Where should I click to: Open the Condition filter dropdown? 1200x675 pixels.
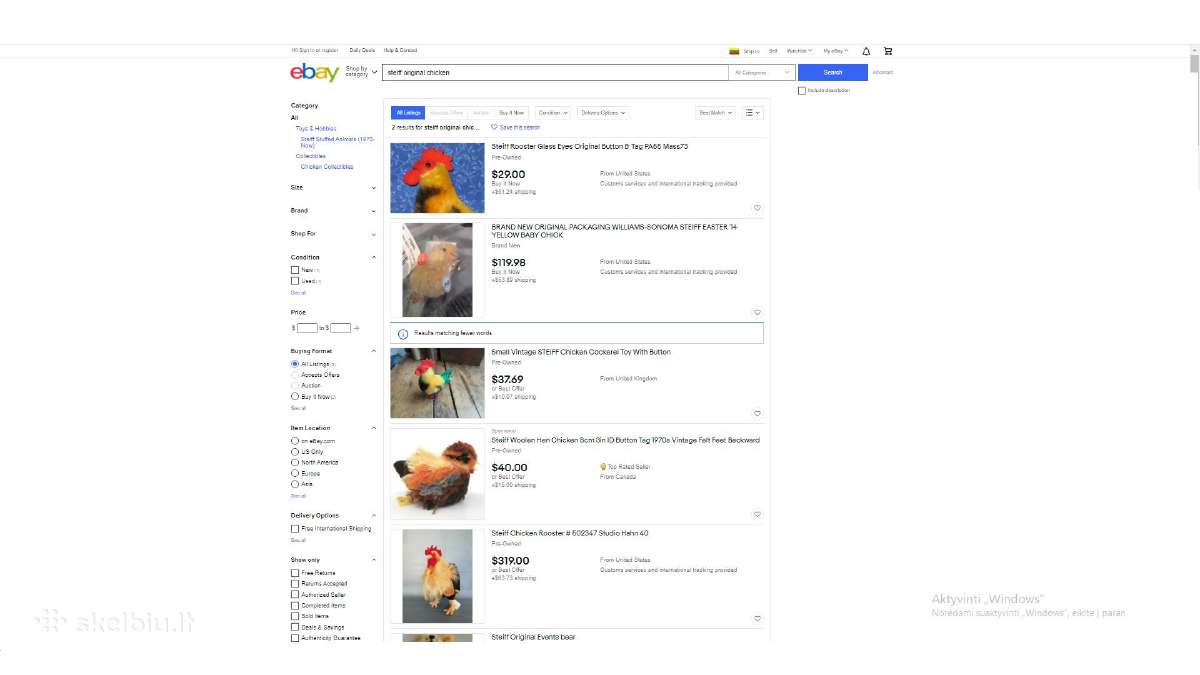553,113
